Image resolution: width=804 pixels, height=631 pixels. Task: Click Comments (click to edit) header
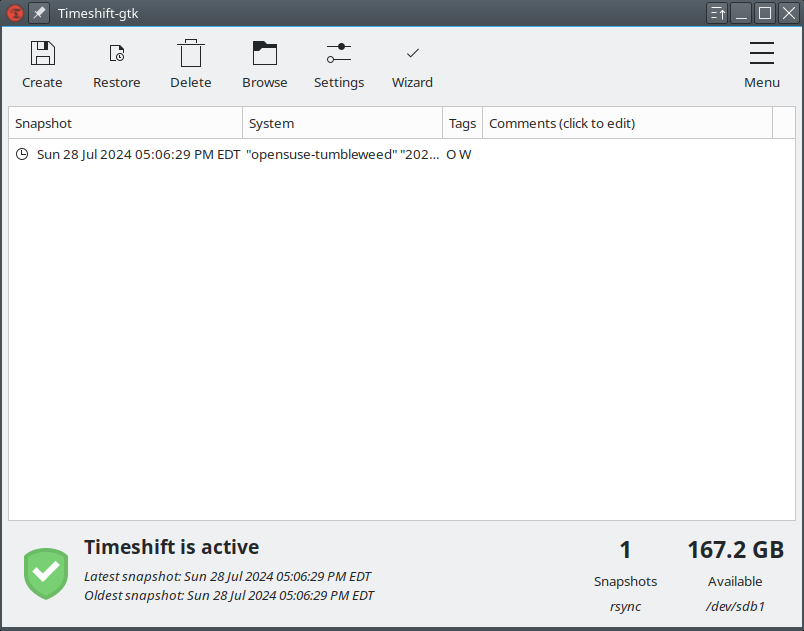click(x=628, y=123)
